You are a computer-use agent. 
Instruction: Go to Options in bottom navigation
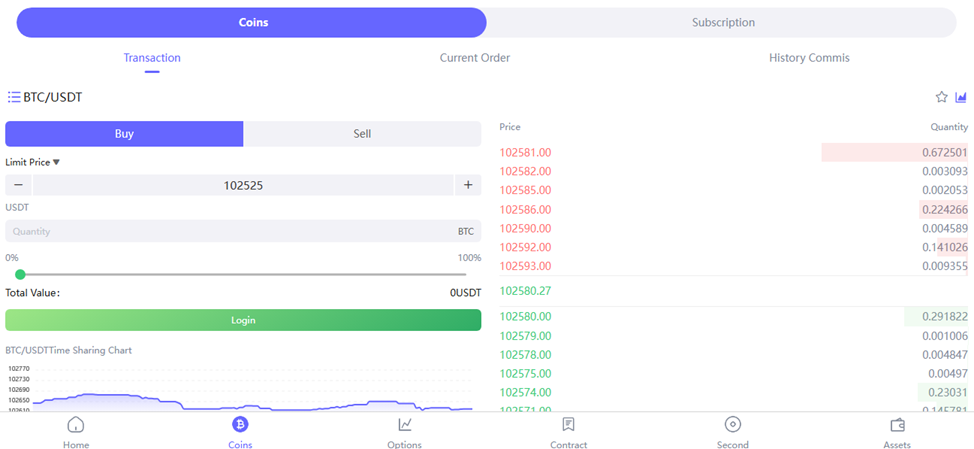(x=404, y=425)
